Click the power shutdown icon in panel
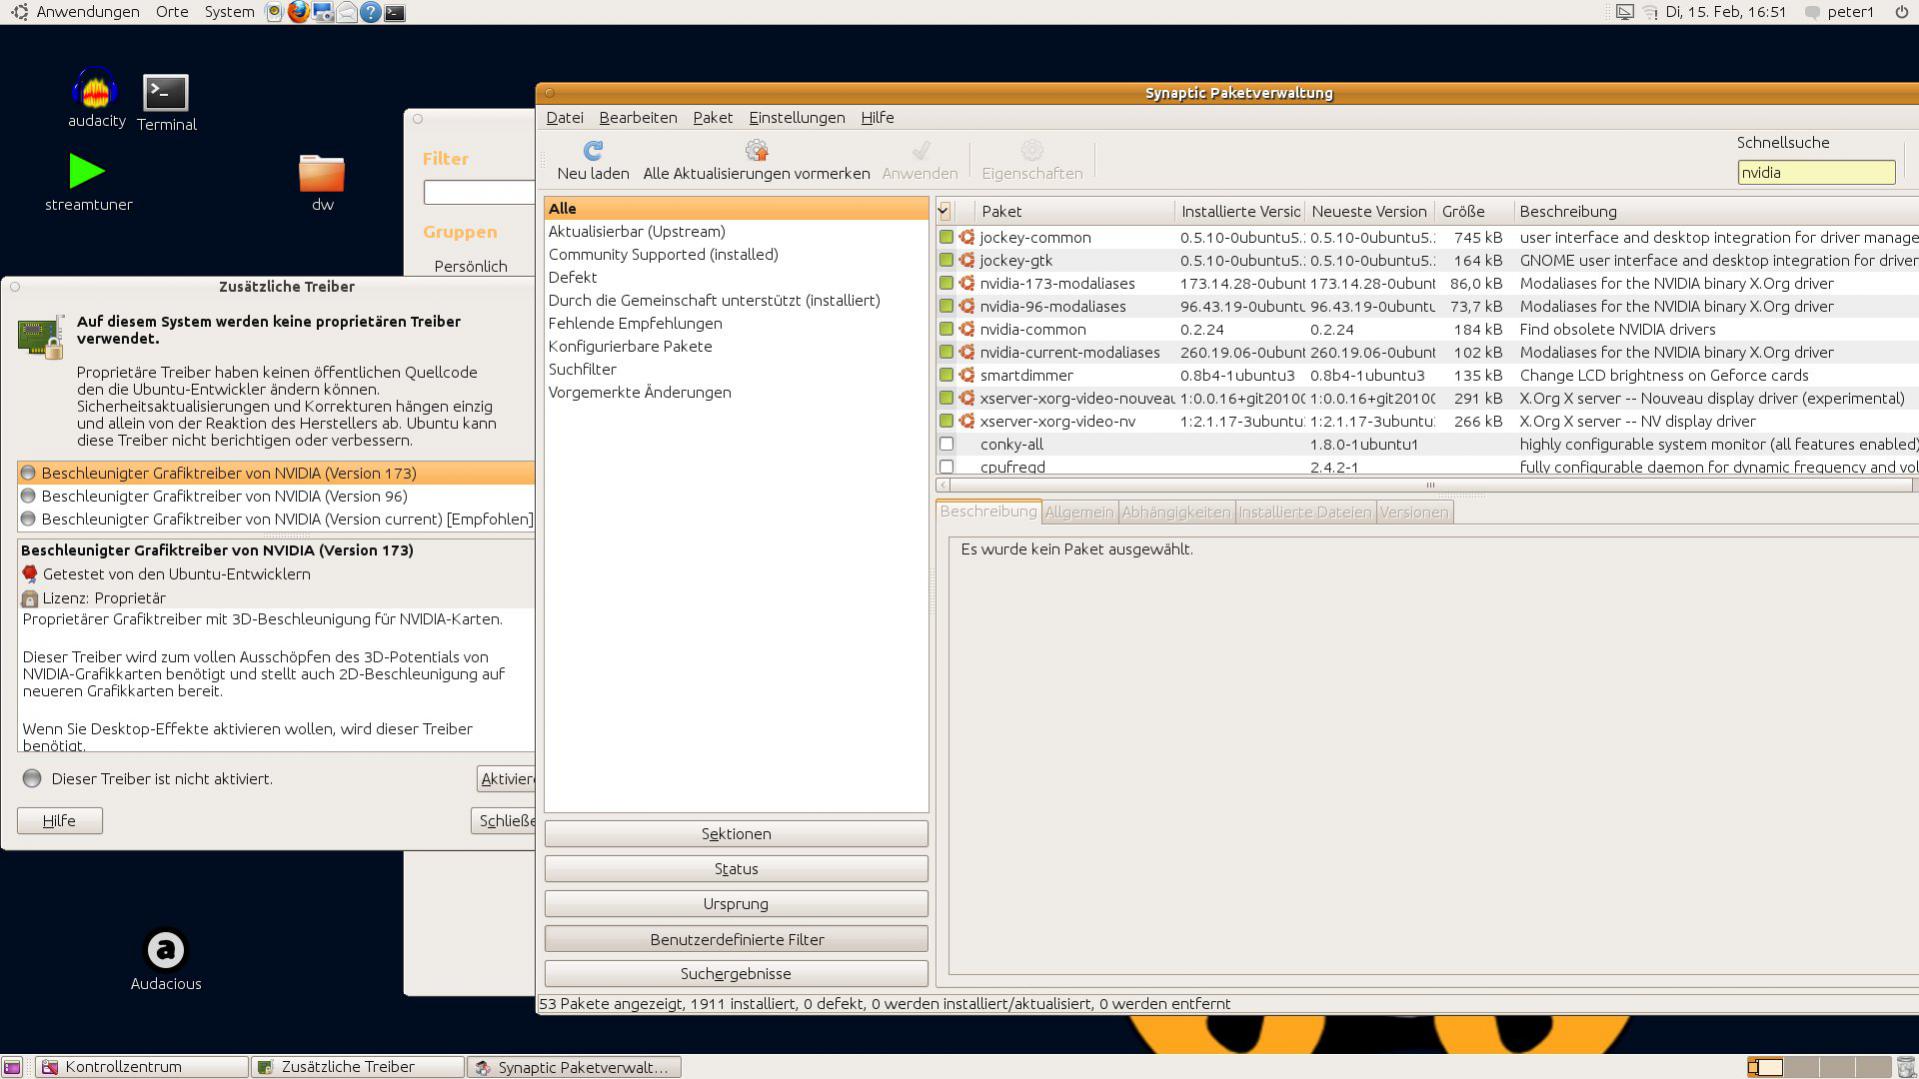This screenshot has height=1079, width=1919. (1902, 12)
